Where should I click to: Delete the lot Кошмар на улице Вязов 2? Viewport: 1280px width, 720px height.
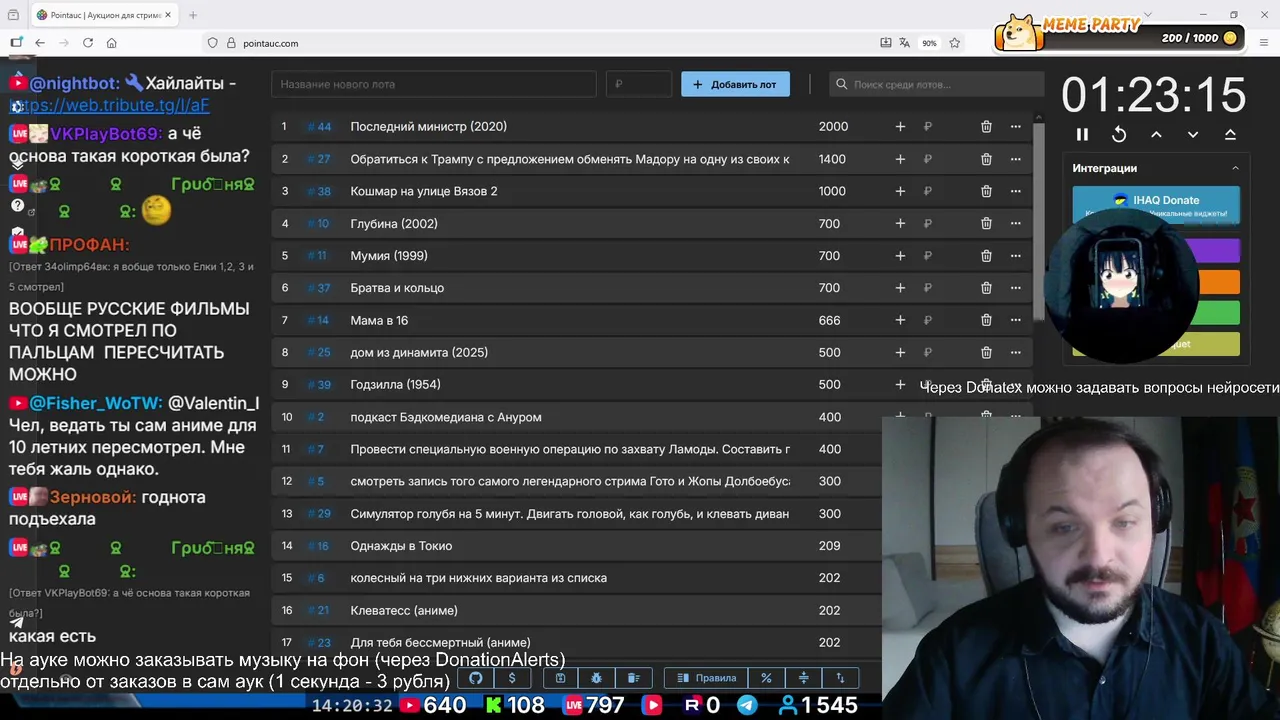point(986,191)
